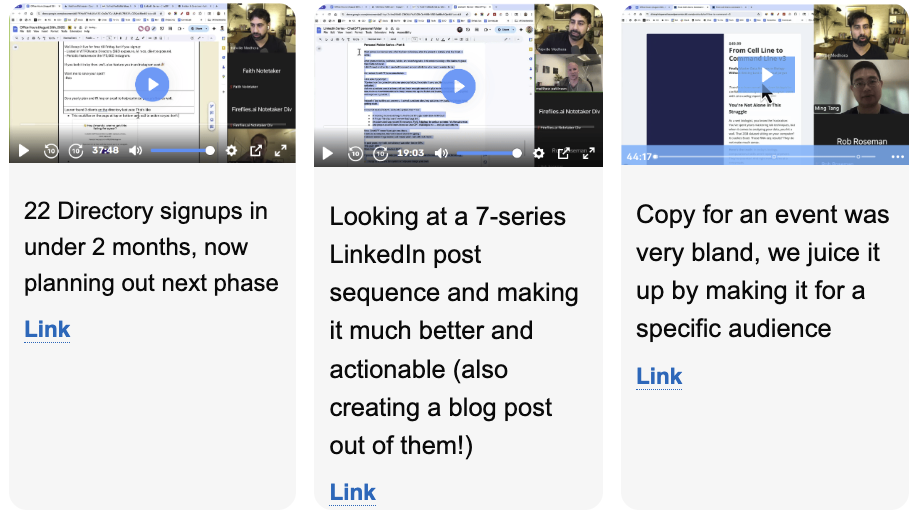Image resolution: width=914 pixels, height=520 pixels.
Task: Rewind 10 seconds in LinkedIn video
Action: pos(355,153)
